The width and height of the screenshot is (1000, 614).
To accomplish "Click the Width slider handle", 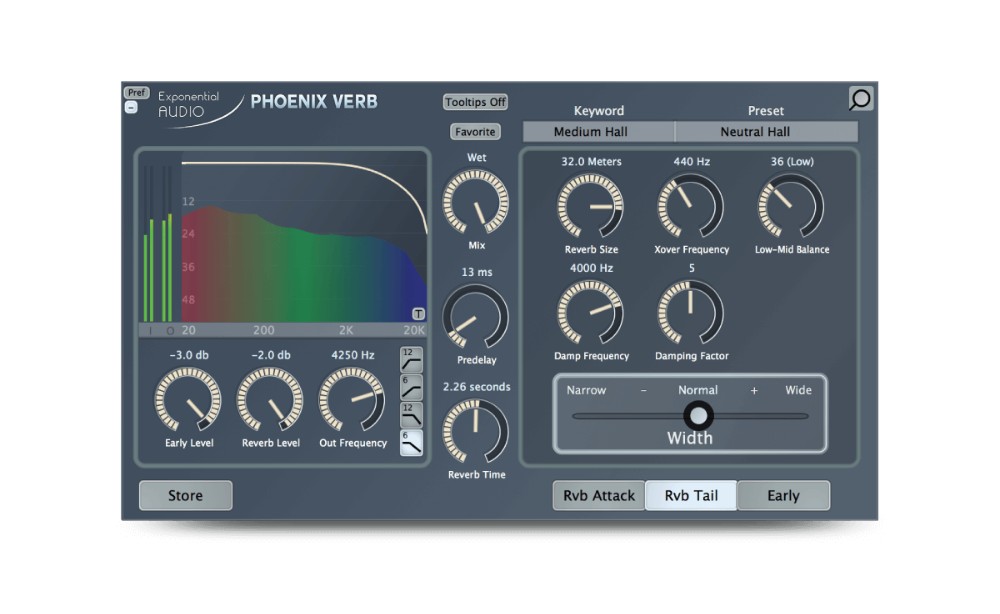I will click(697, 414).
